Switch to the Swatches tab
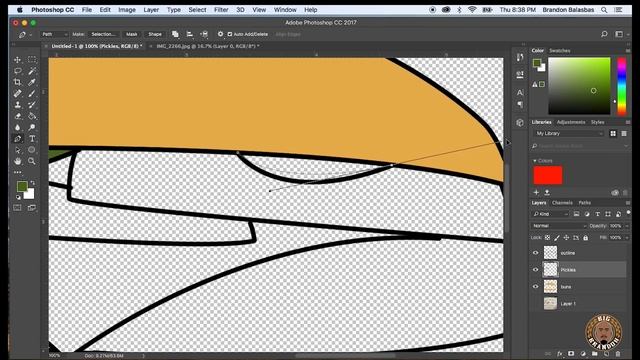 point(559,51)
